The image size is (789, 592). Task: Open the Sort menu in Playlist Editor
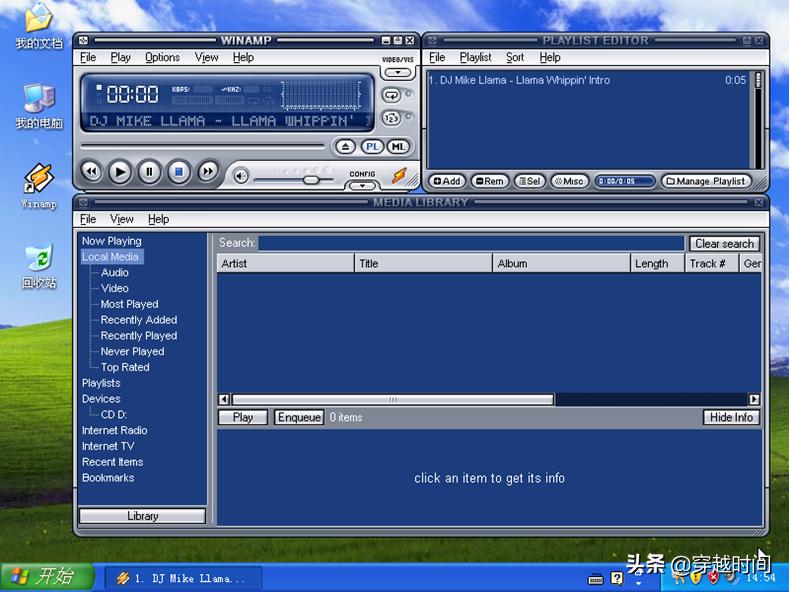tap(515, 57)
